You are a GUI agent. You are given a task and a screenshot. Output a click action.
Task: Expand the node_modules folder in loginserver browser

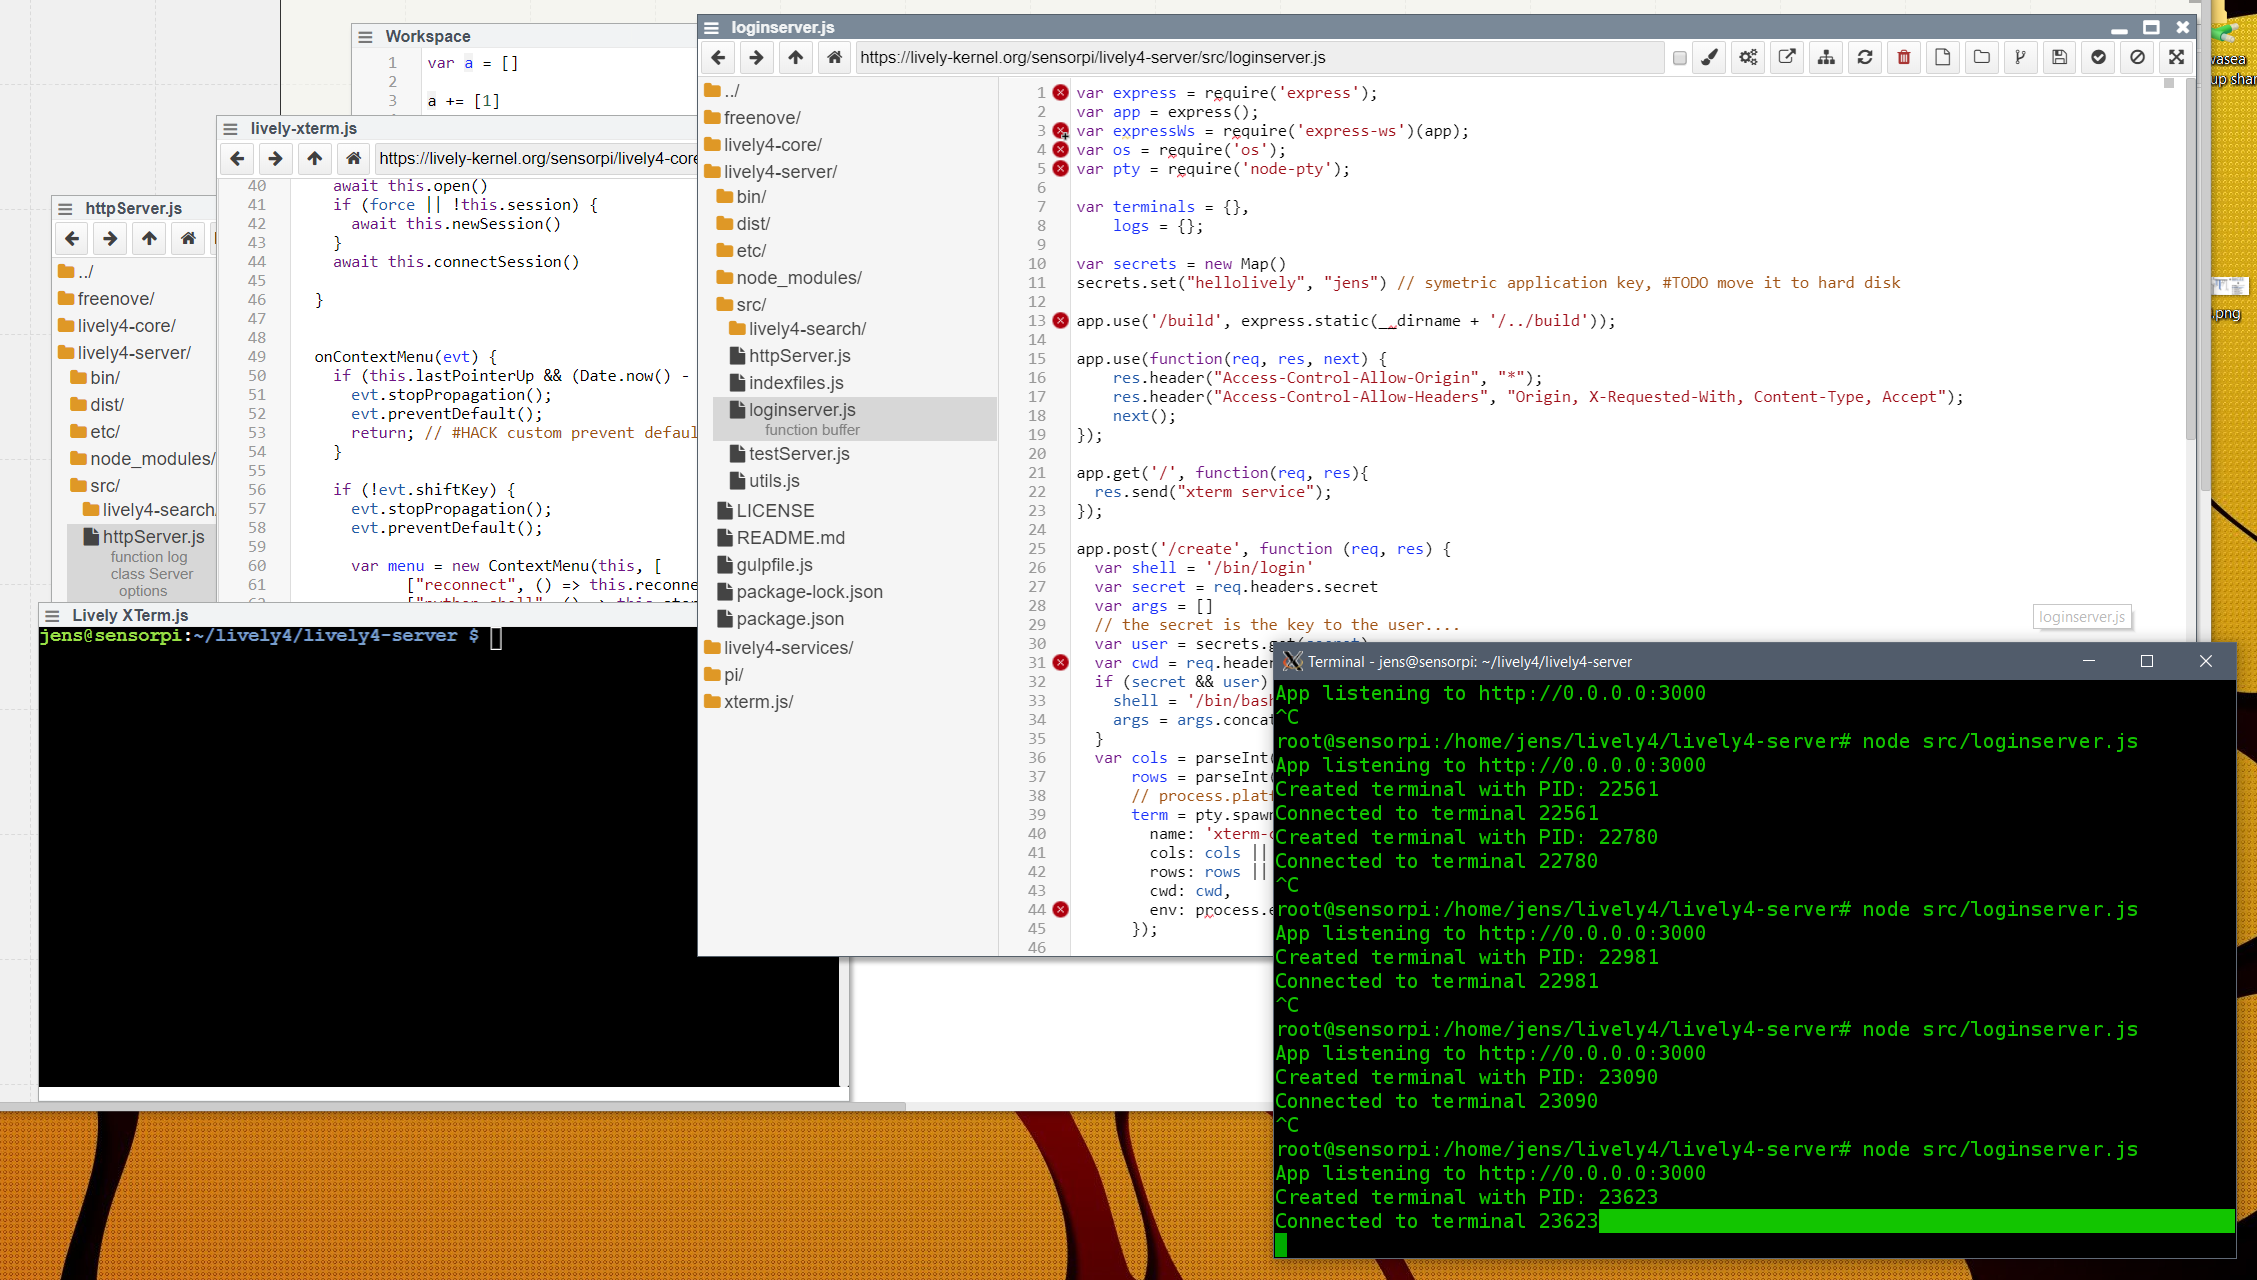point(798,278)
